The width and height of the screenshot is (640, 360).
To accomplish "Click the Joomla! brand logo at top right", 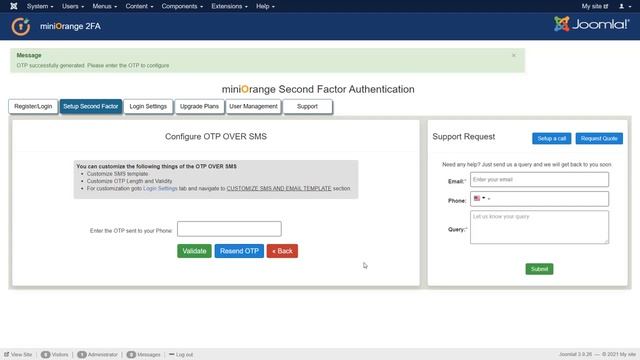I will coord(591,24).
